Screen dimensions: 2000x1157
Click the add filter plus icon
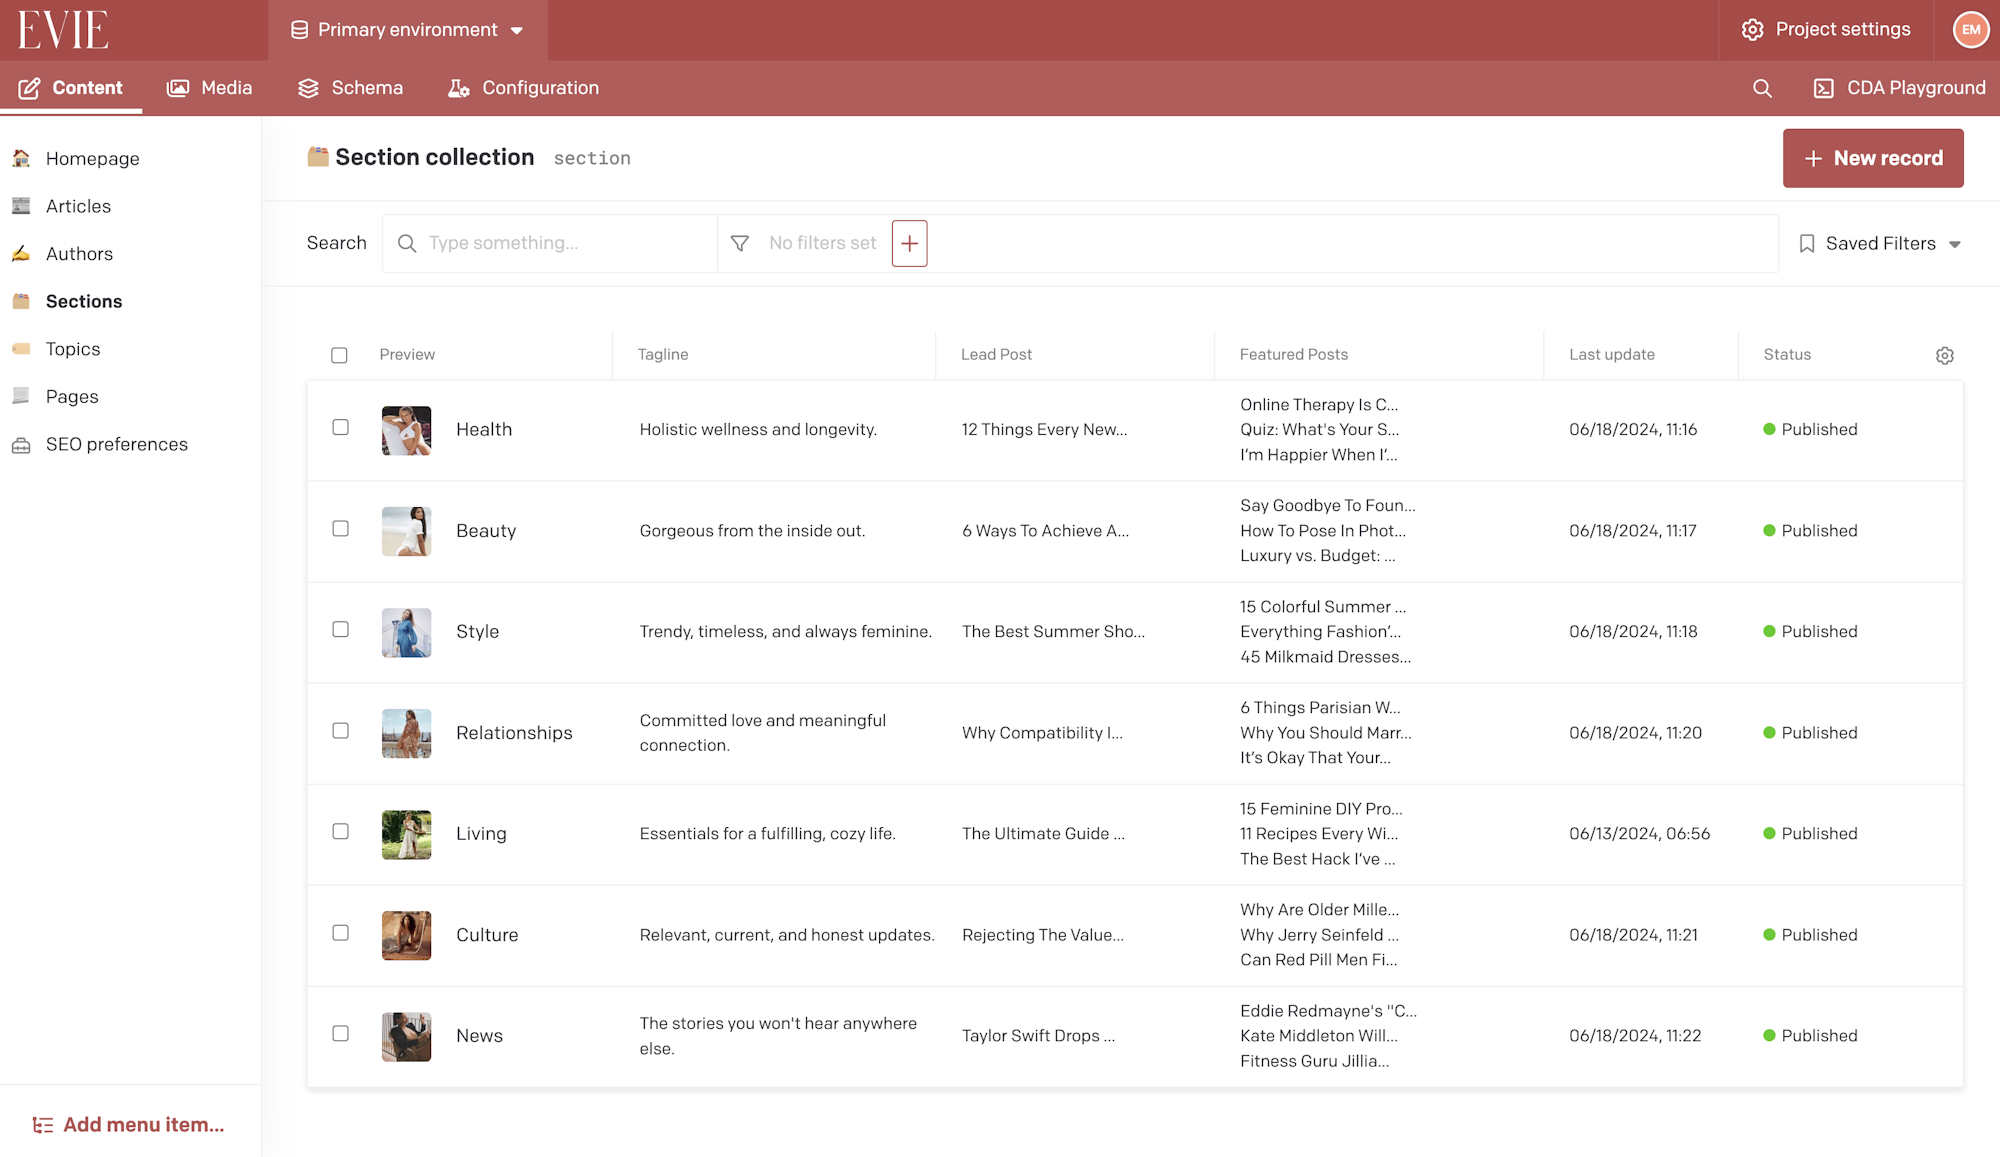[909, 243]
